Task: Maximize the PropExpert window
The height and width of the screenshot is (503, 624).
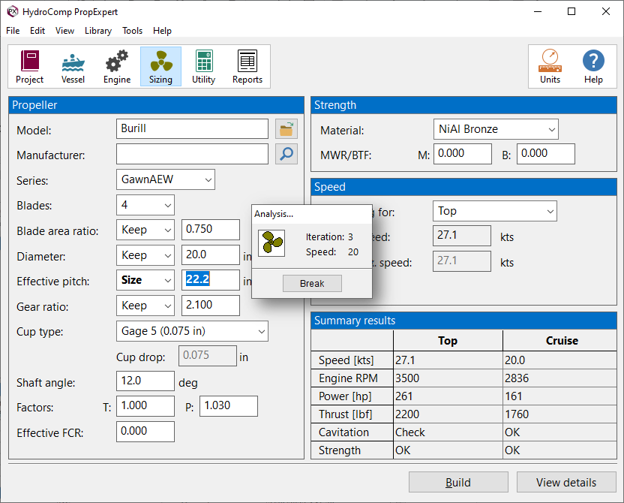Action: click(x=571, y=12)
